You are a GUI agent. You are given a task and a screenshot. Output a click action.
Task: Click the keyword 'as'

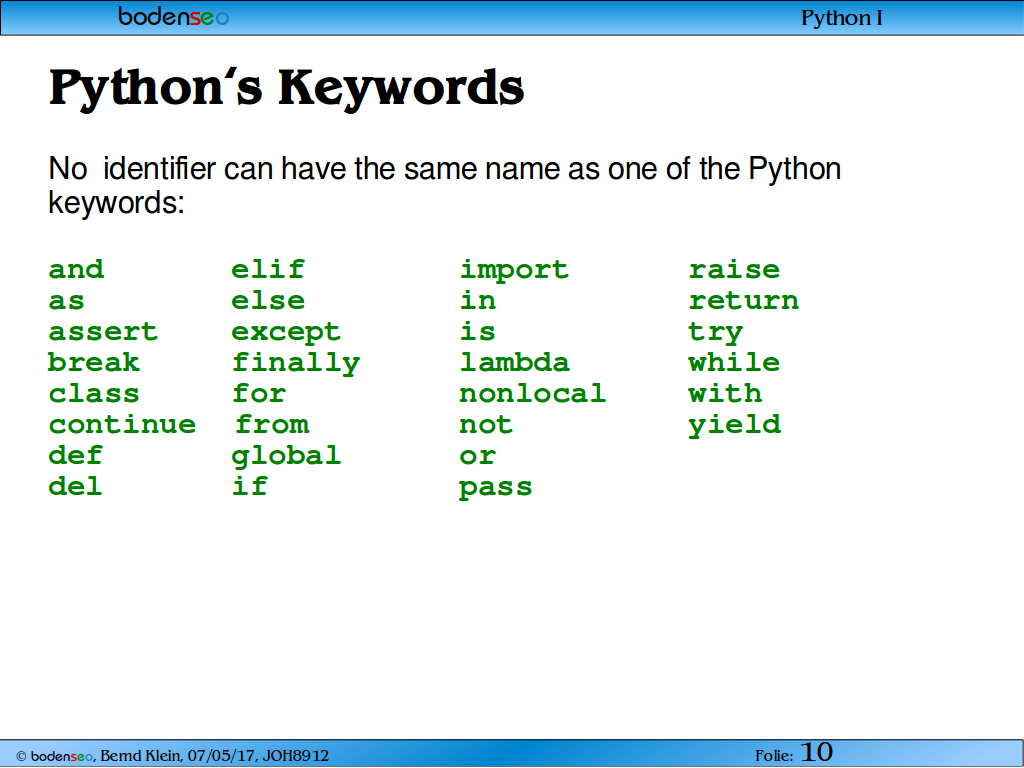point(67,301)
